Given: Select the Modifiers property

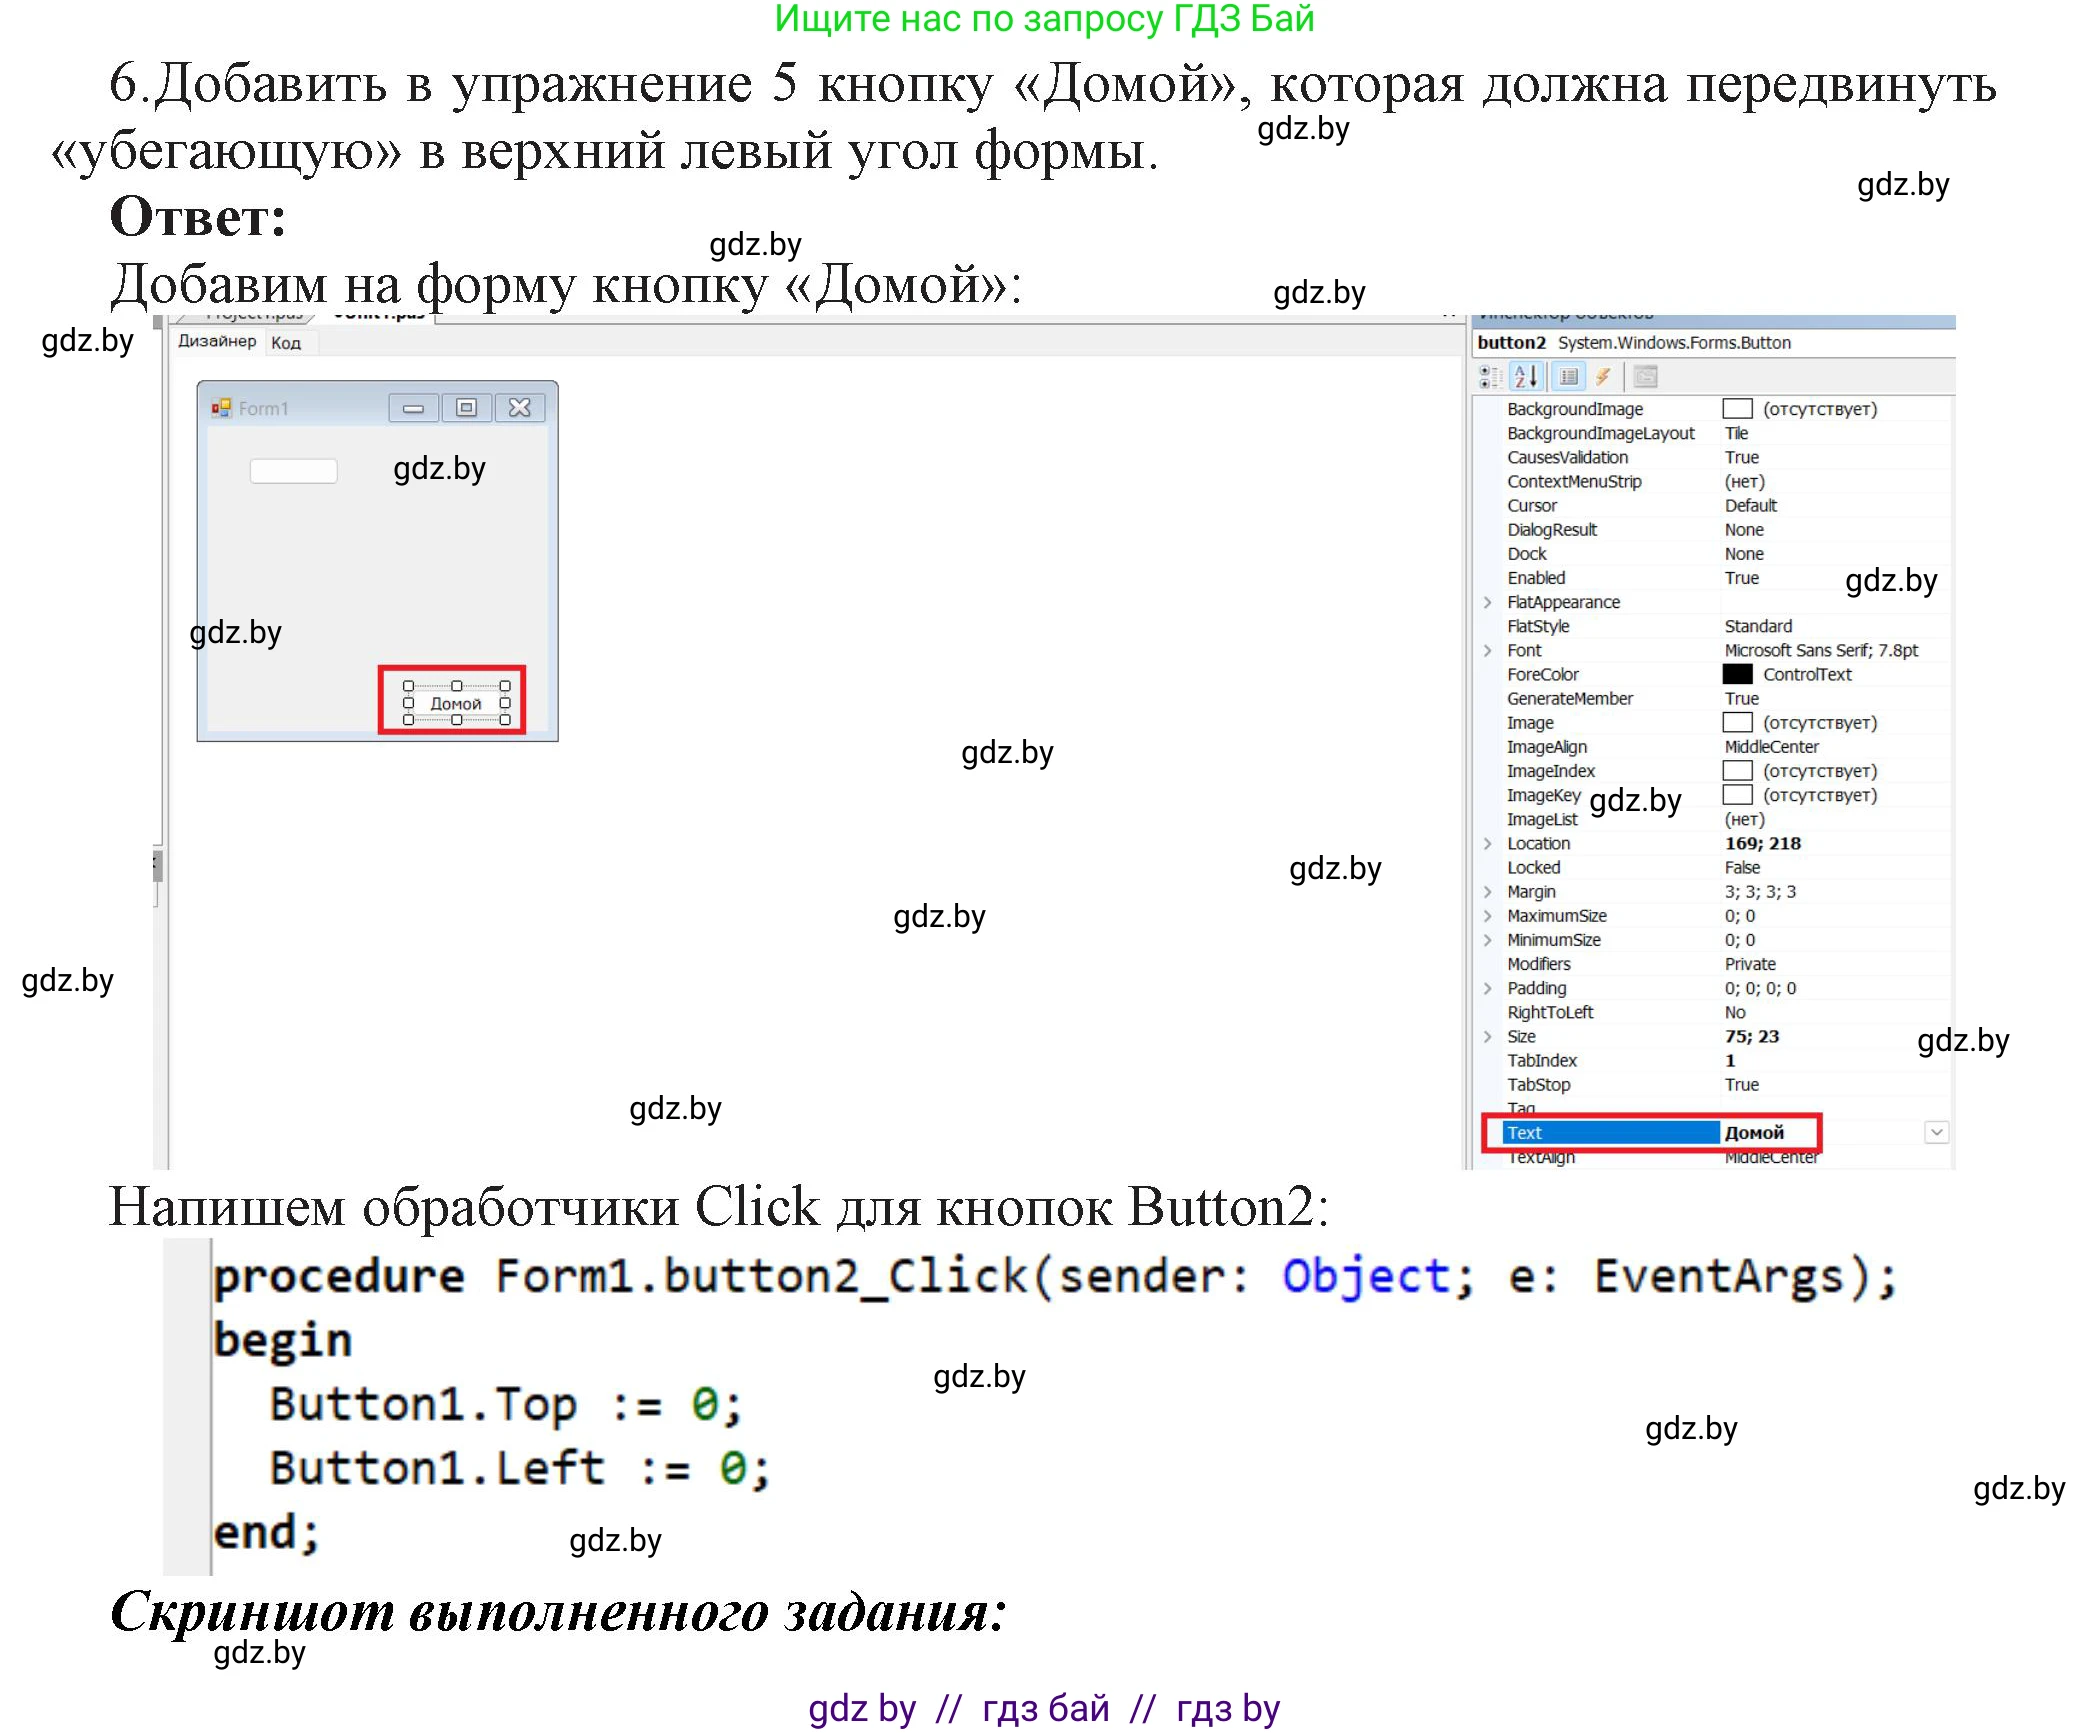Looking at the screenshot, I should pos(1539,964).
